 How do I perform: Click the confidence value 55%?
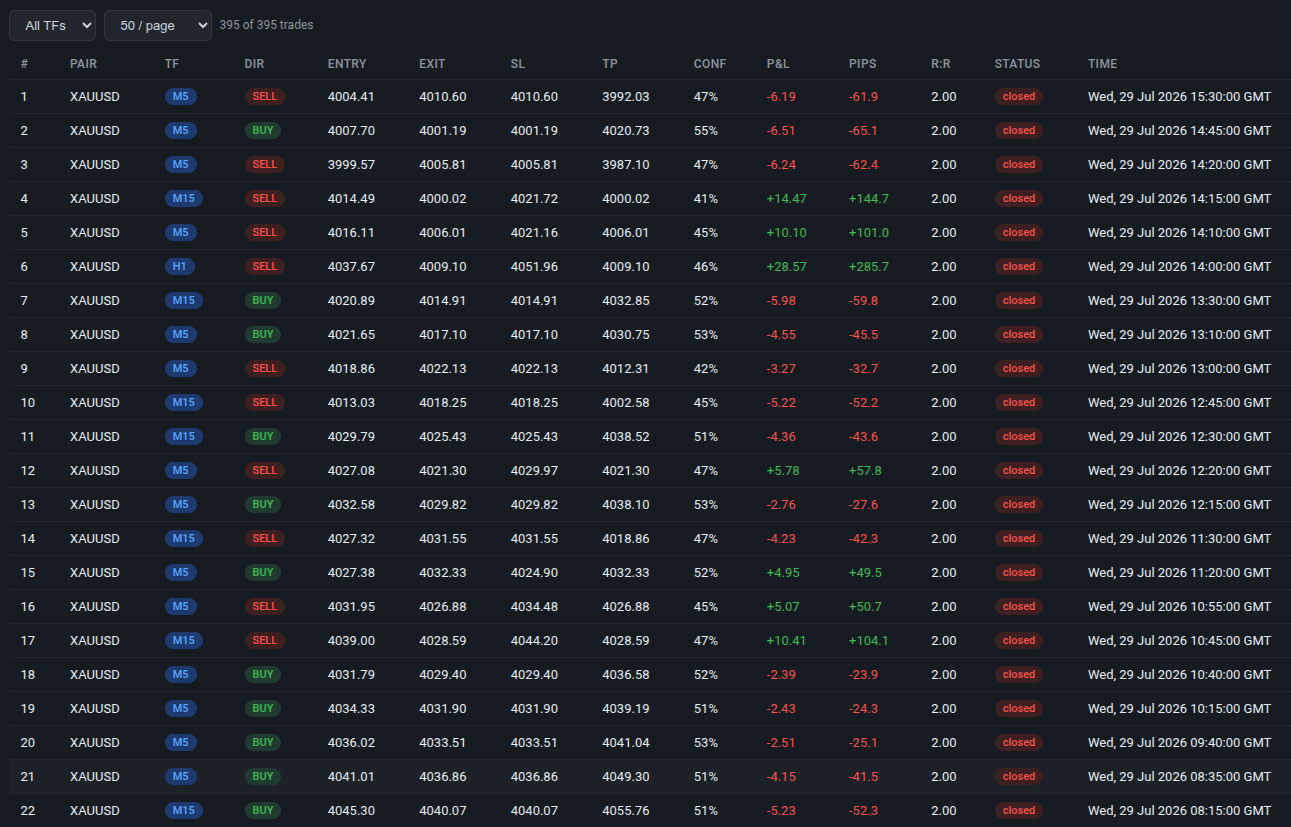tap(706, 131)
